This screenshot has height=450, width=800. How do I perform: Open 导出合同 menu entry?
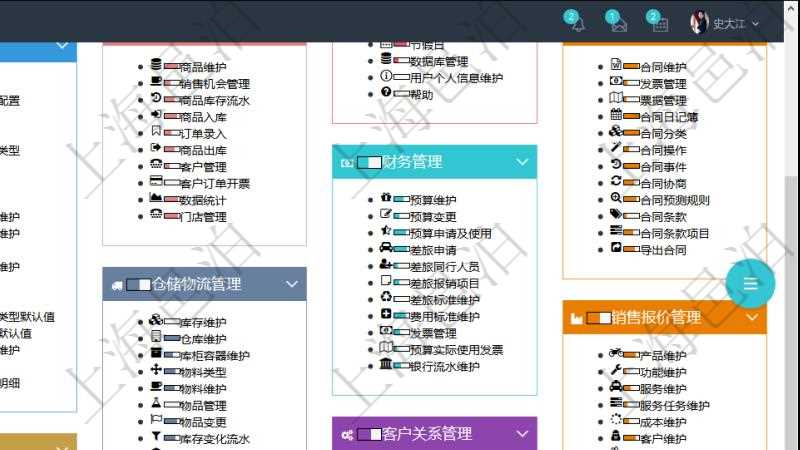click(663, 250)
